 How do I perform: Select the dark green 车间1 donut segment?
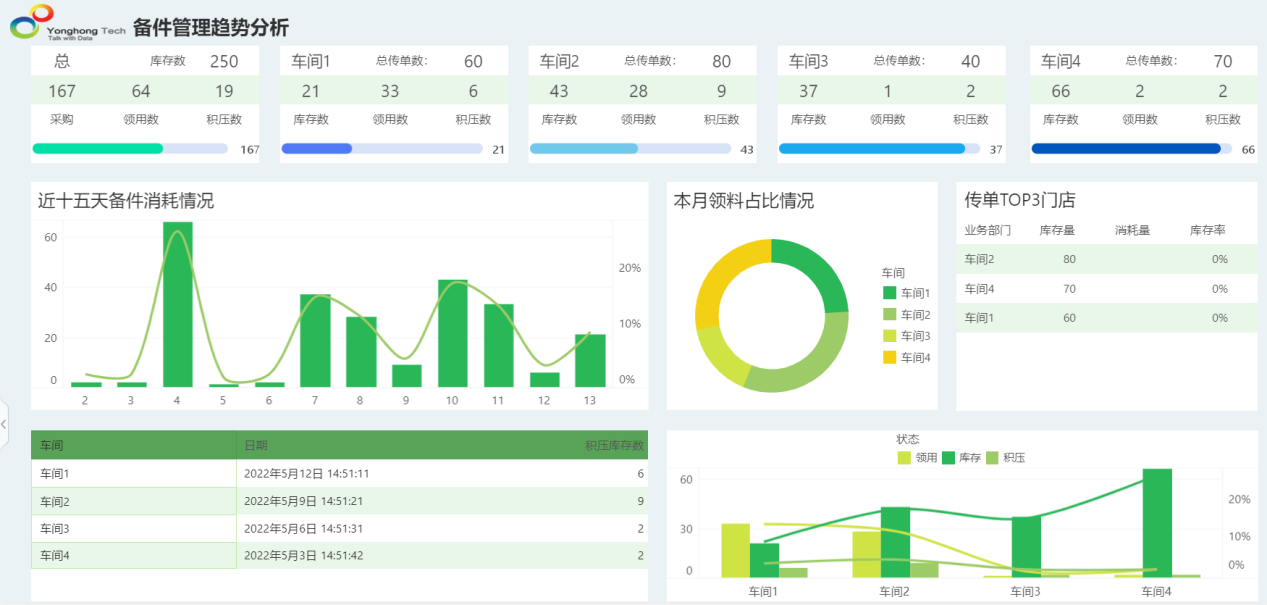click(820, 268)
